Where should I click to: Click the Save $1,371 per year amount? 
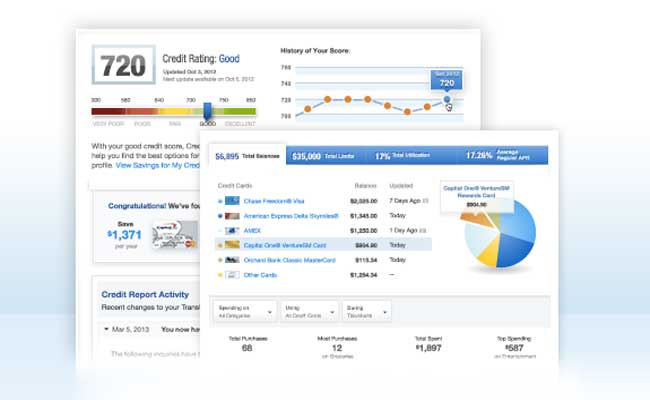[125, 235]
